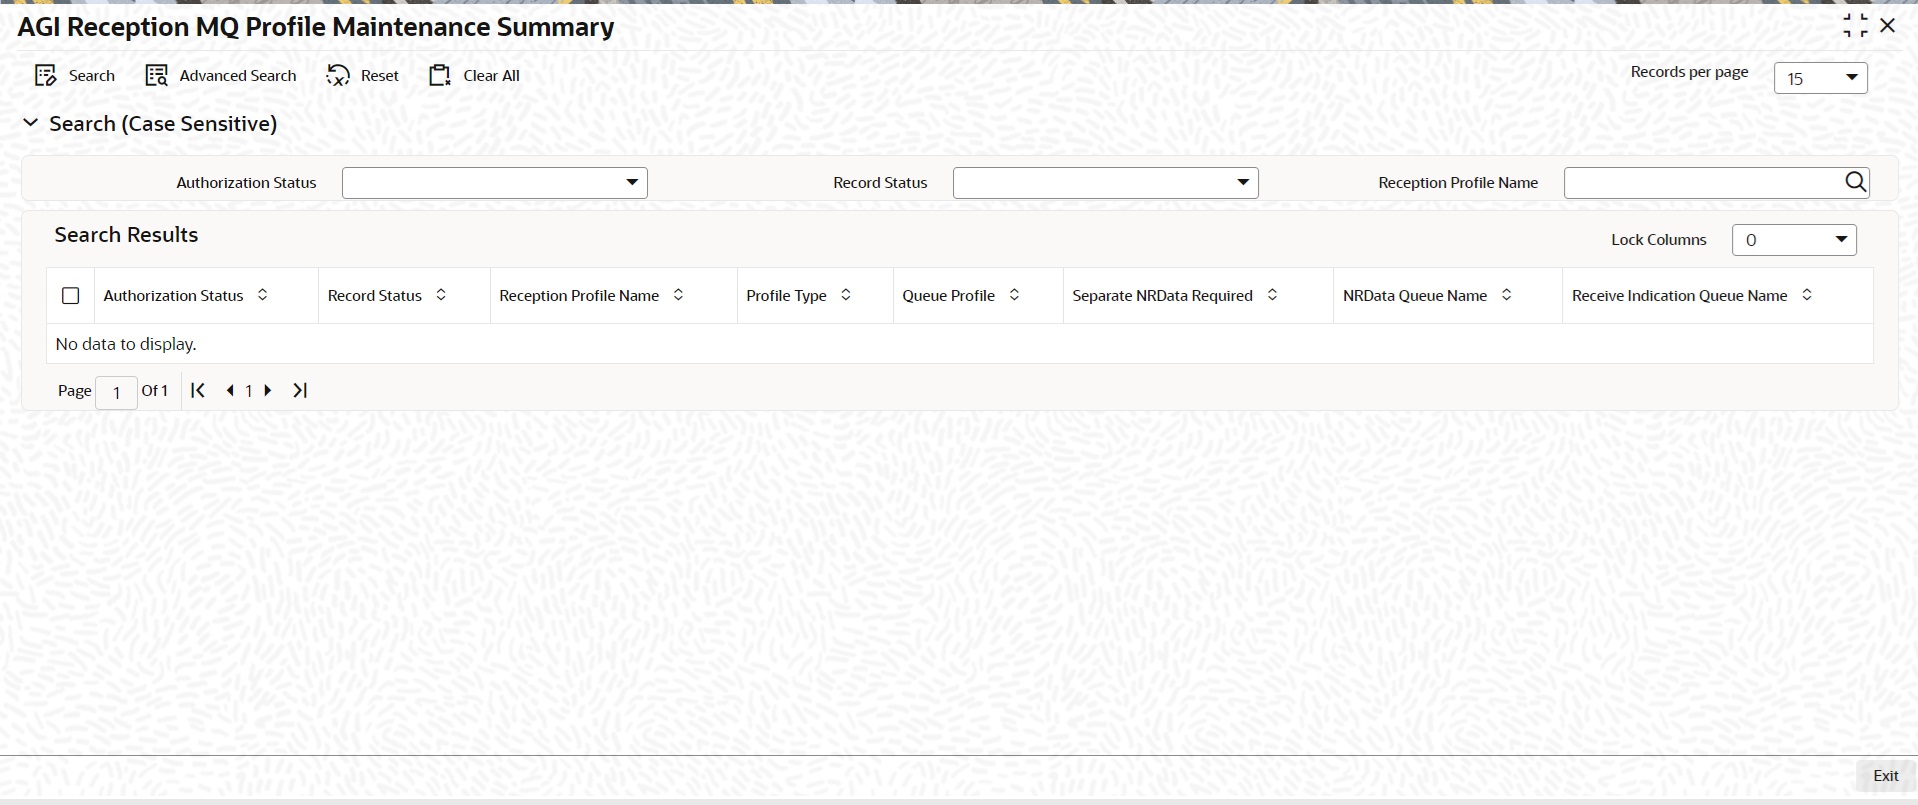Sort by Authorization Status column

pos(263,295)
